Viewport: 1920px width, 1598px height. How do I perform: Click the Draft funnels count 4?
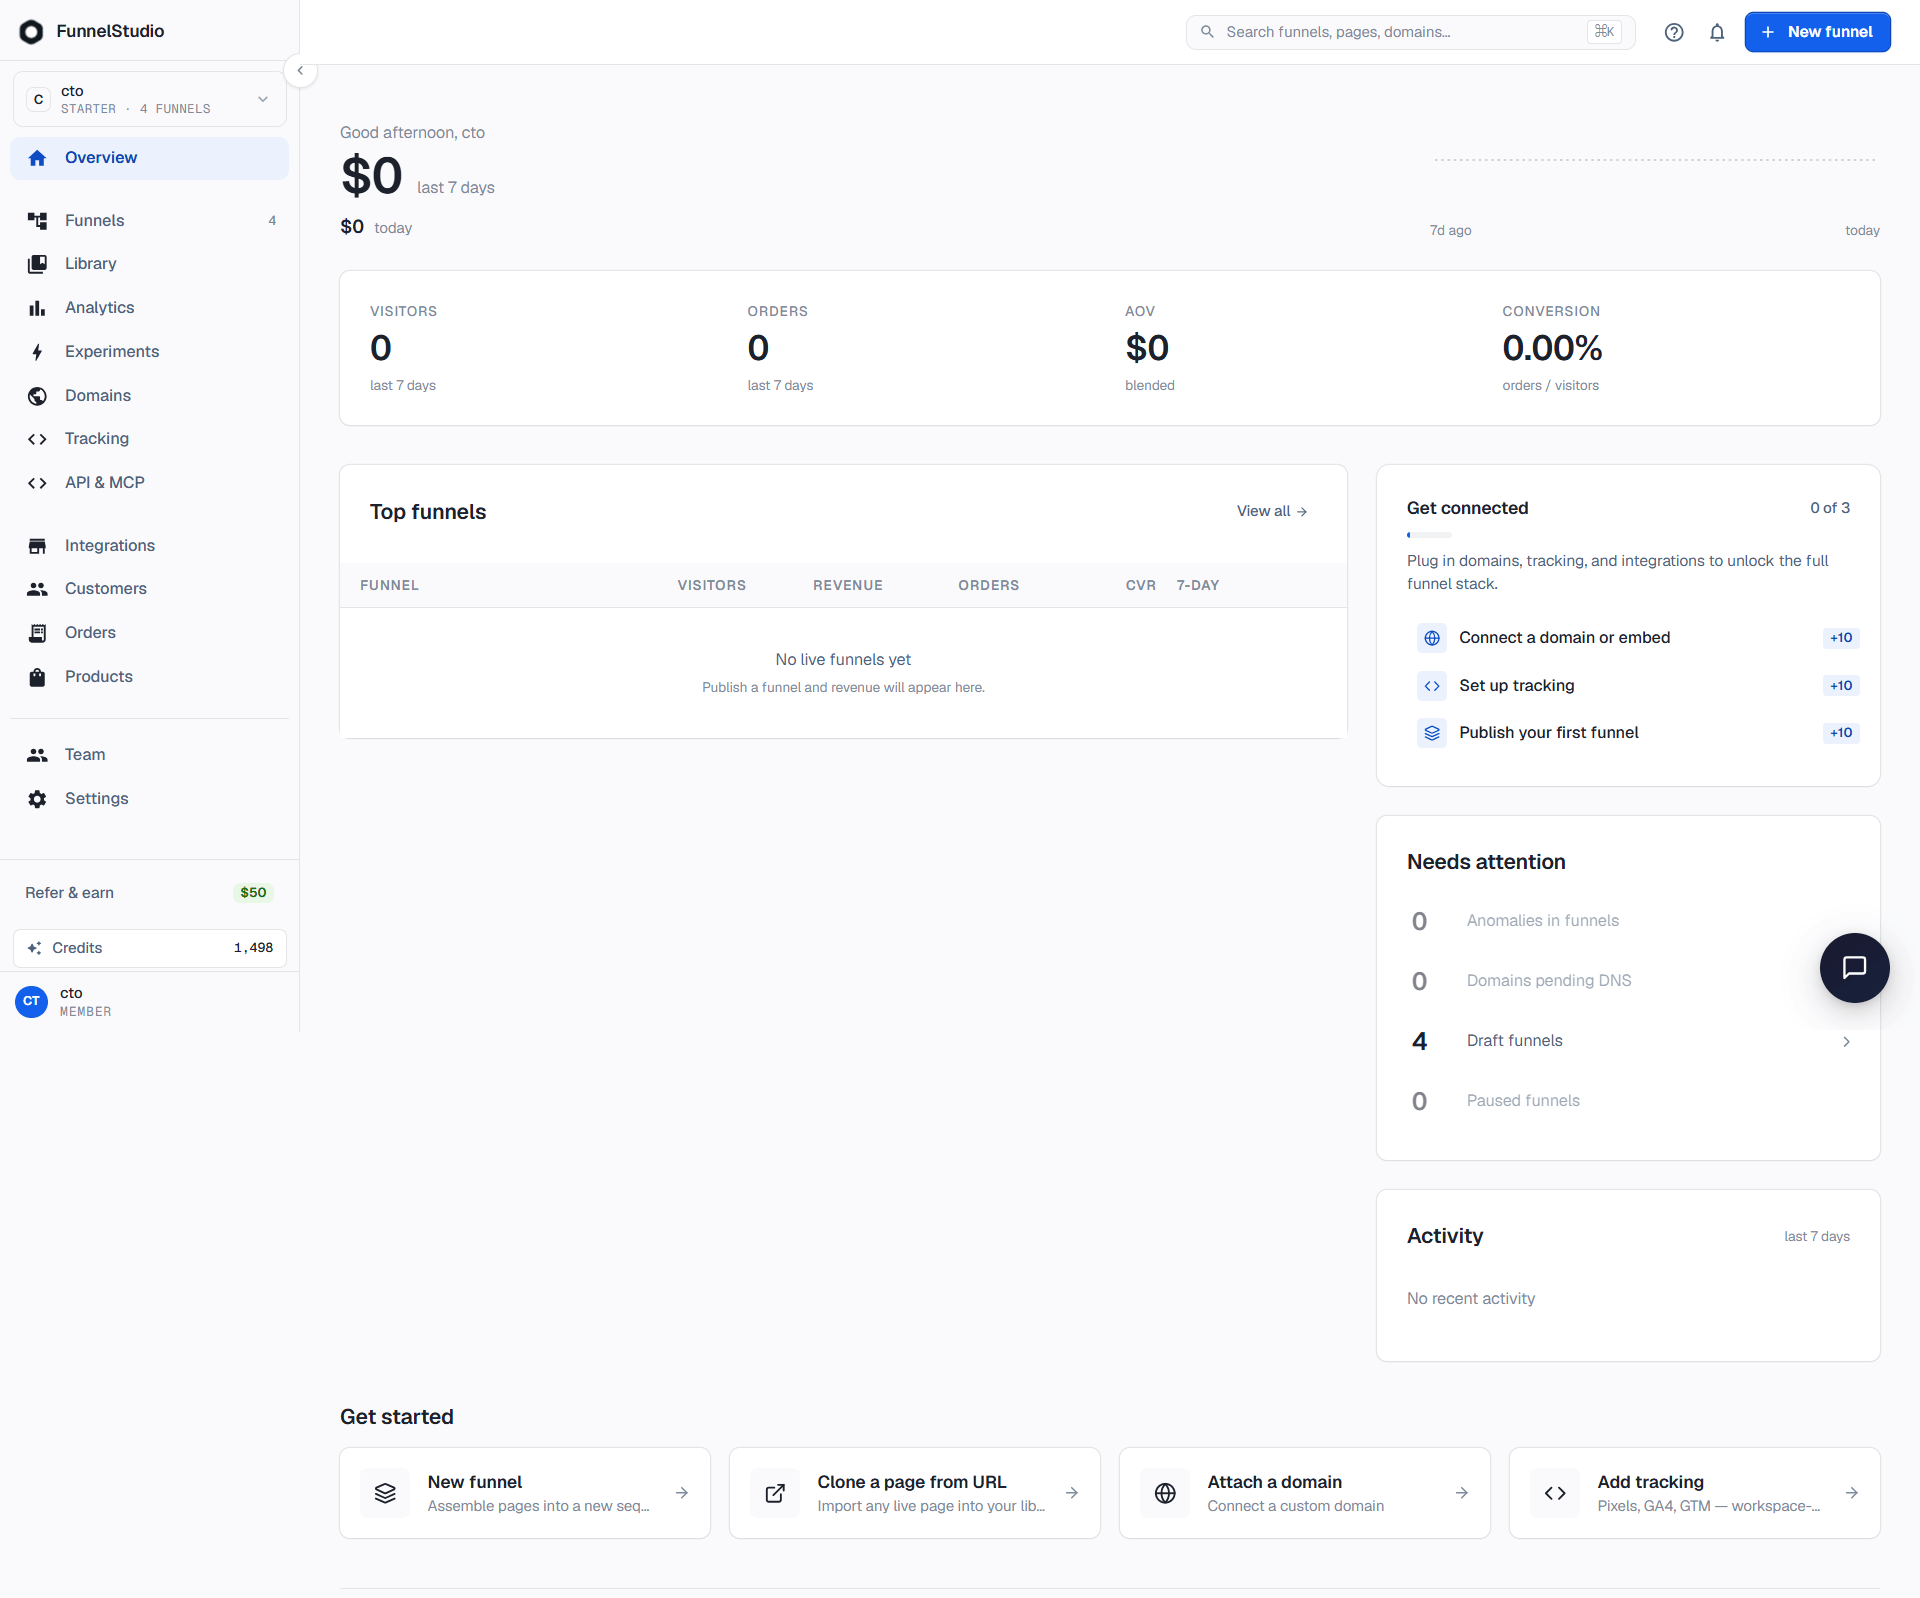click(1419, 1041)
